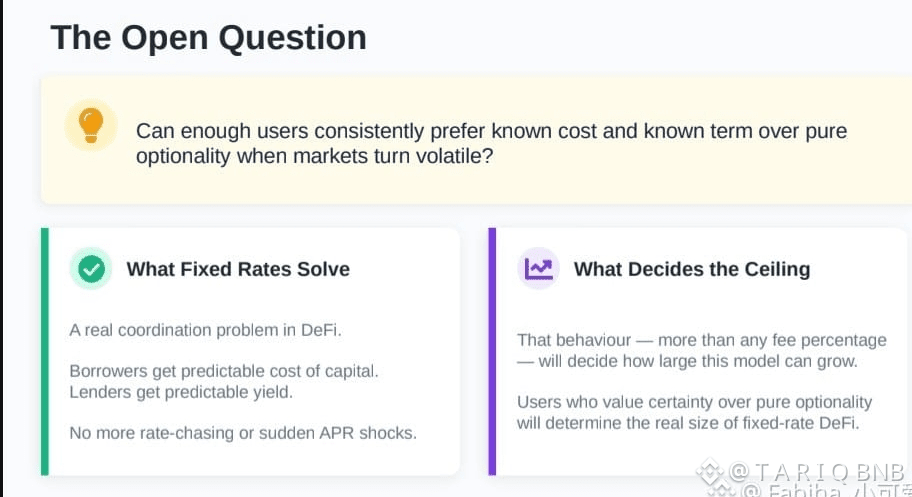Click the orange lightbulb icon
The image size is (912, 497).
pyautogui.click(x=91, y=125)
